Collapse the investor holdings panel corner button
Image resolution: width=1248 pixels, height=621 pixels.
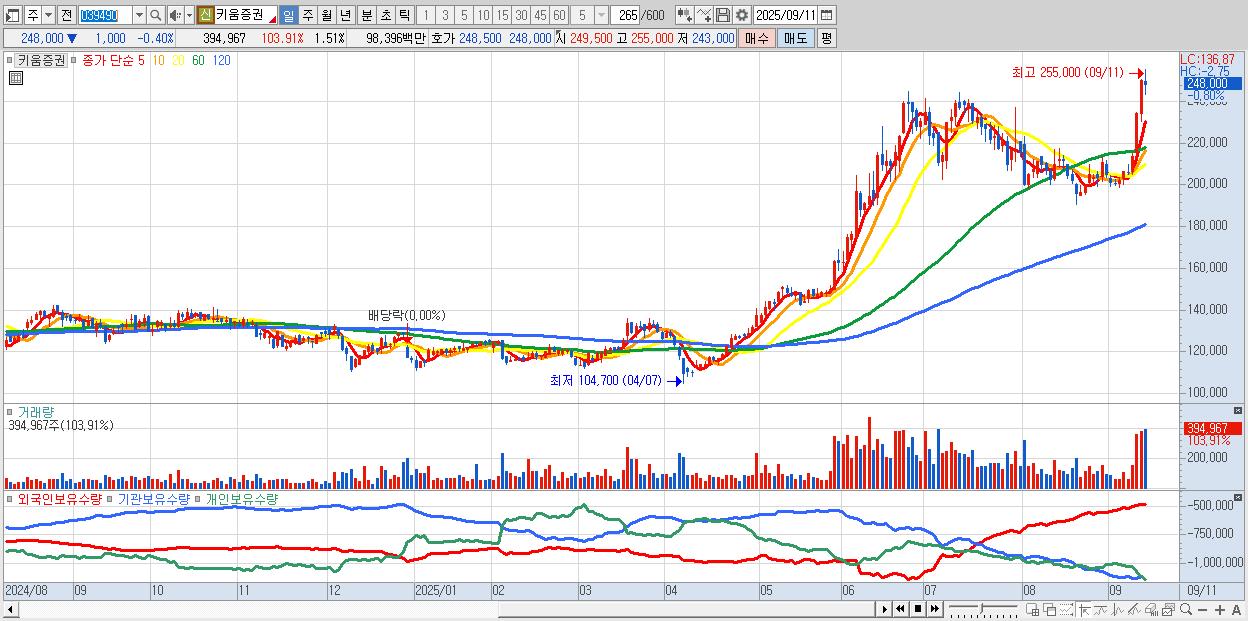pos(1239,497)
